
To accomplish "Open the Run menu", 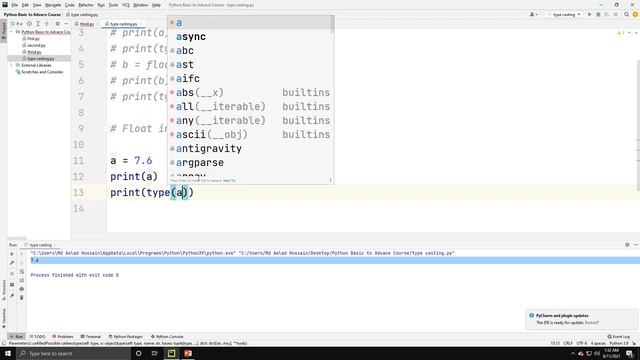I will (101, 5).
